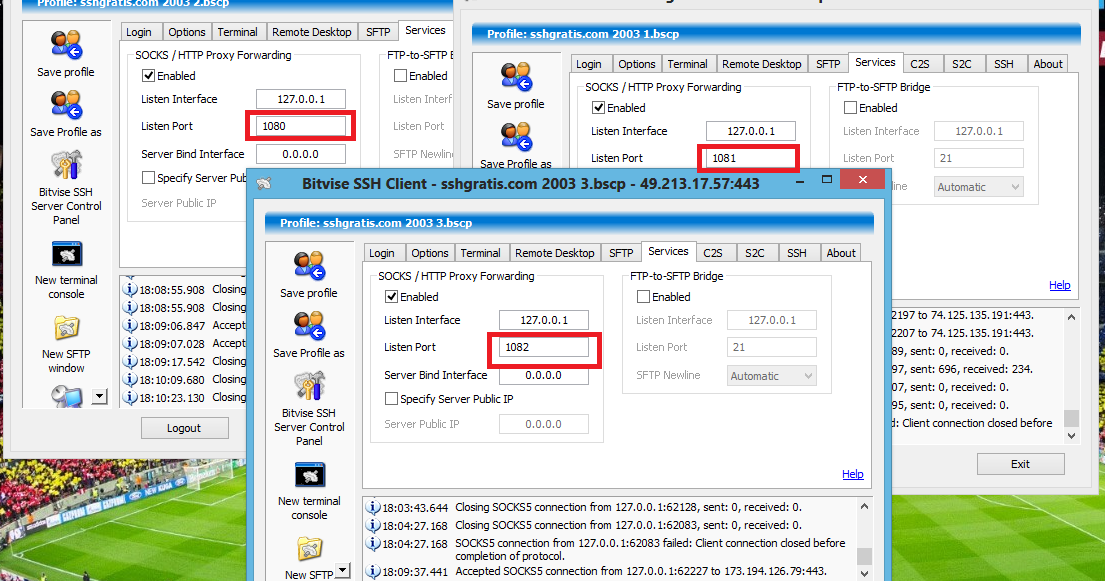Click log scrollbar down arrow in 2003 1.bscp
The width and height of the screenshot is (1105, 581).
click(x=1071, y=436)
